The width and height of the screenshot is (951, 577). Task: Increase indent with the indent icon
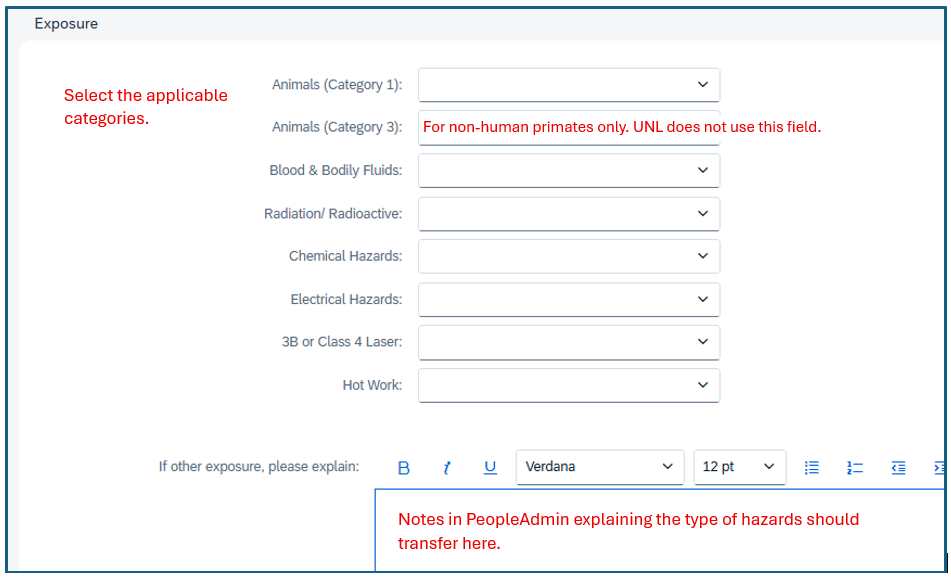pyautogui.click(x=939, y=467)
